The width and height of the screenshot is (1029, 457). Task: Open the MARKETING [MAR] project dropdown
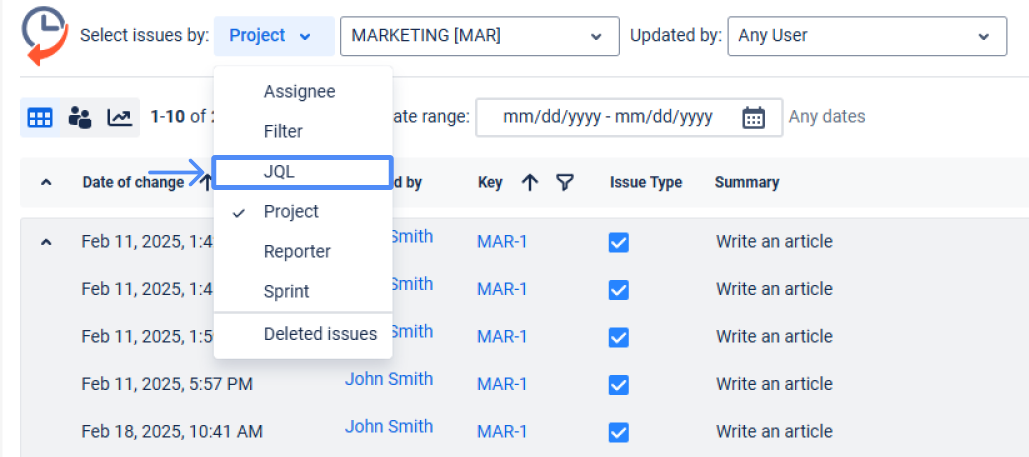click(478, 36)
